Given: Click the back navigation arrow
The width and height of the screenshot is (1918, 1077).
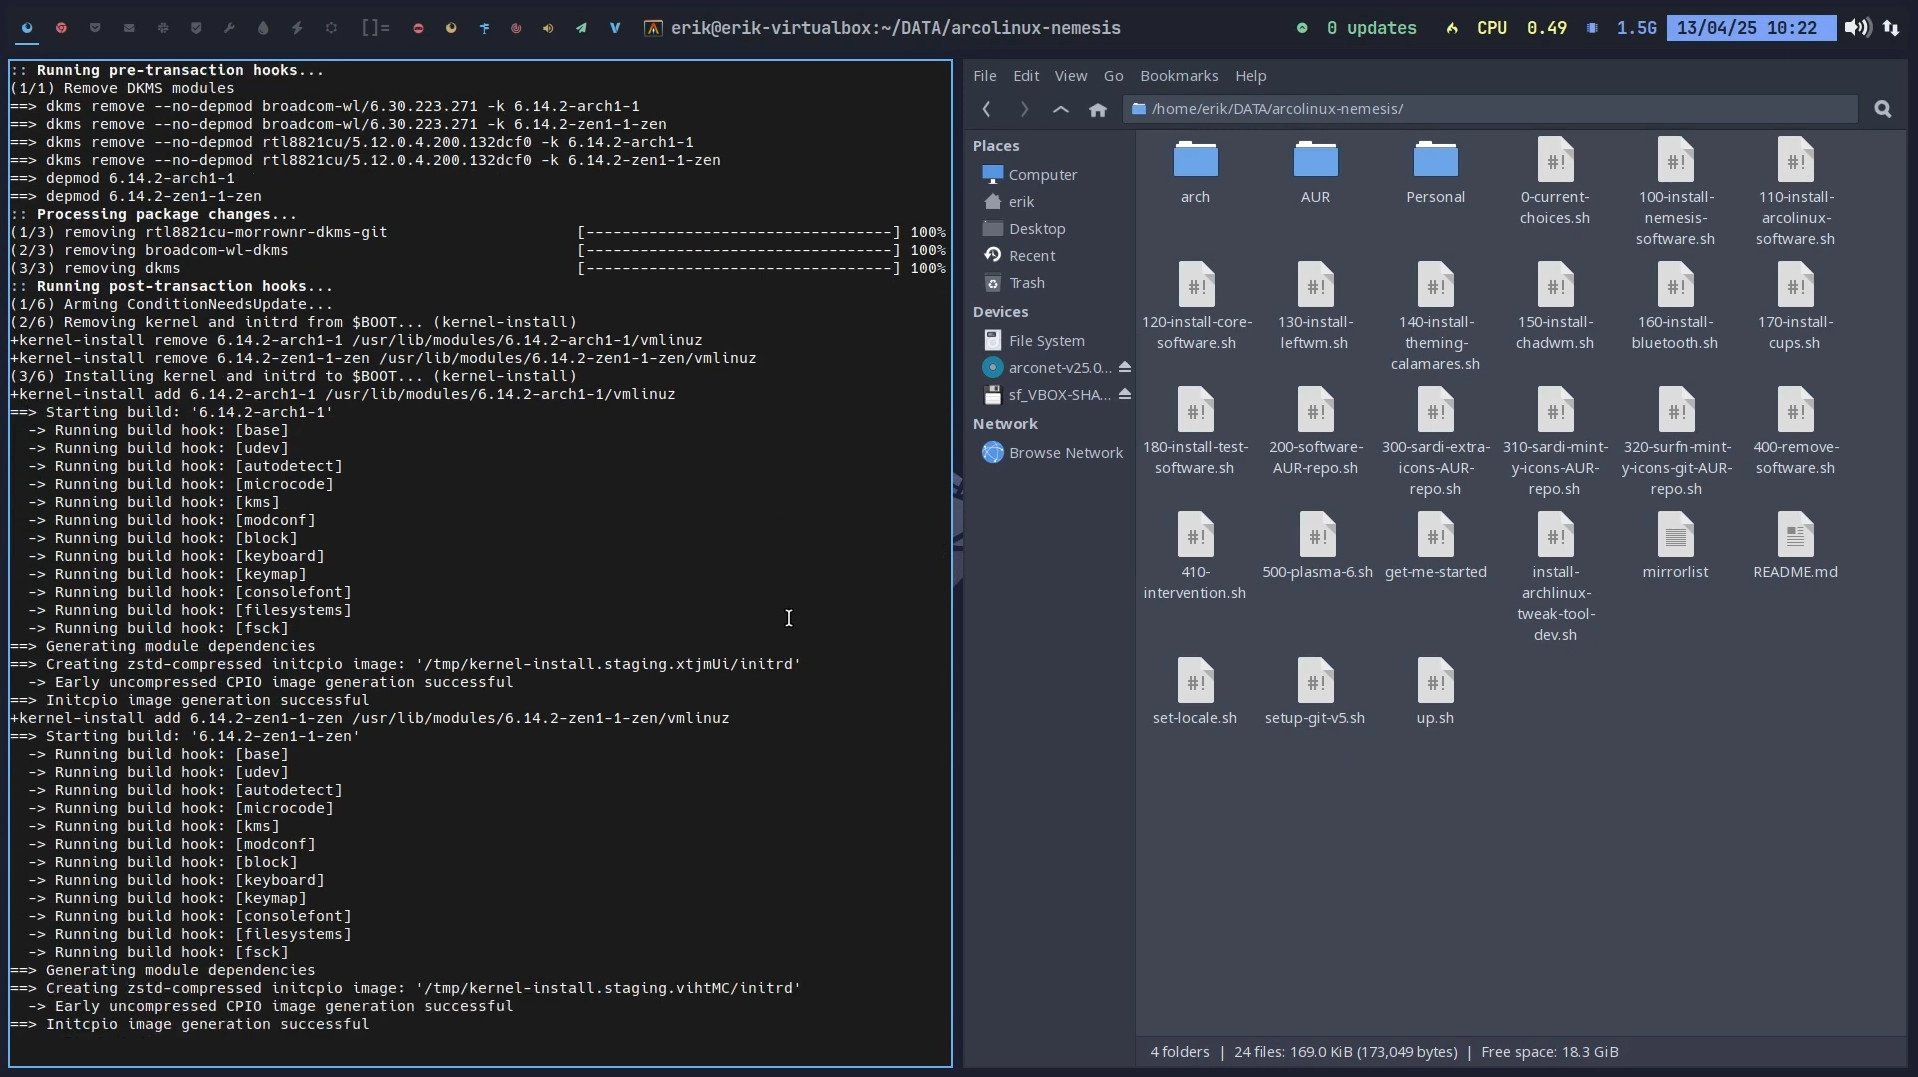Looking at the screenshot, I should pyautogui.click(x=986, y=109).
